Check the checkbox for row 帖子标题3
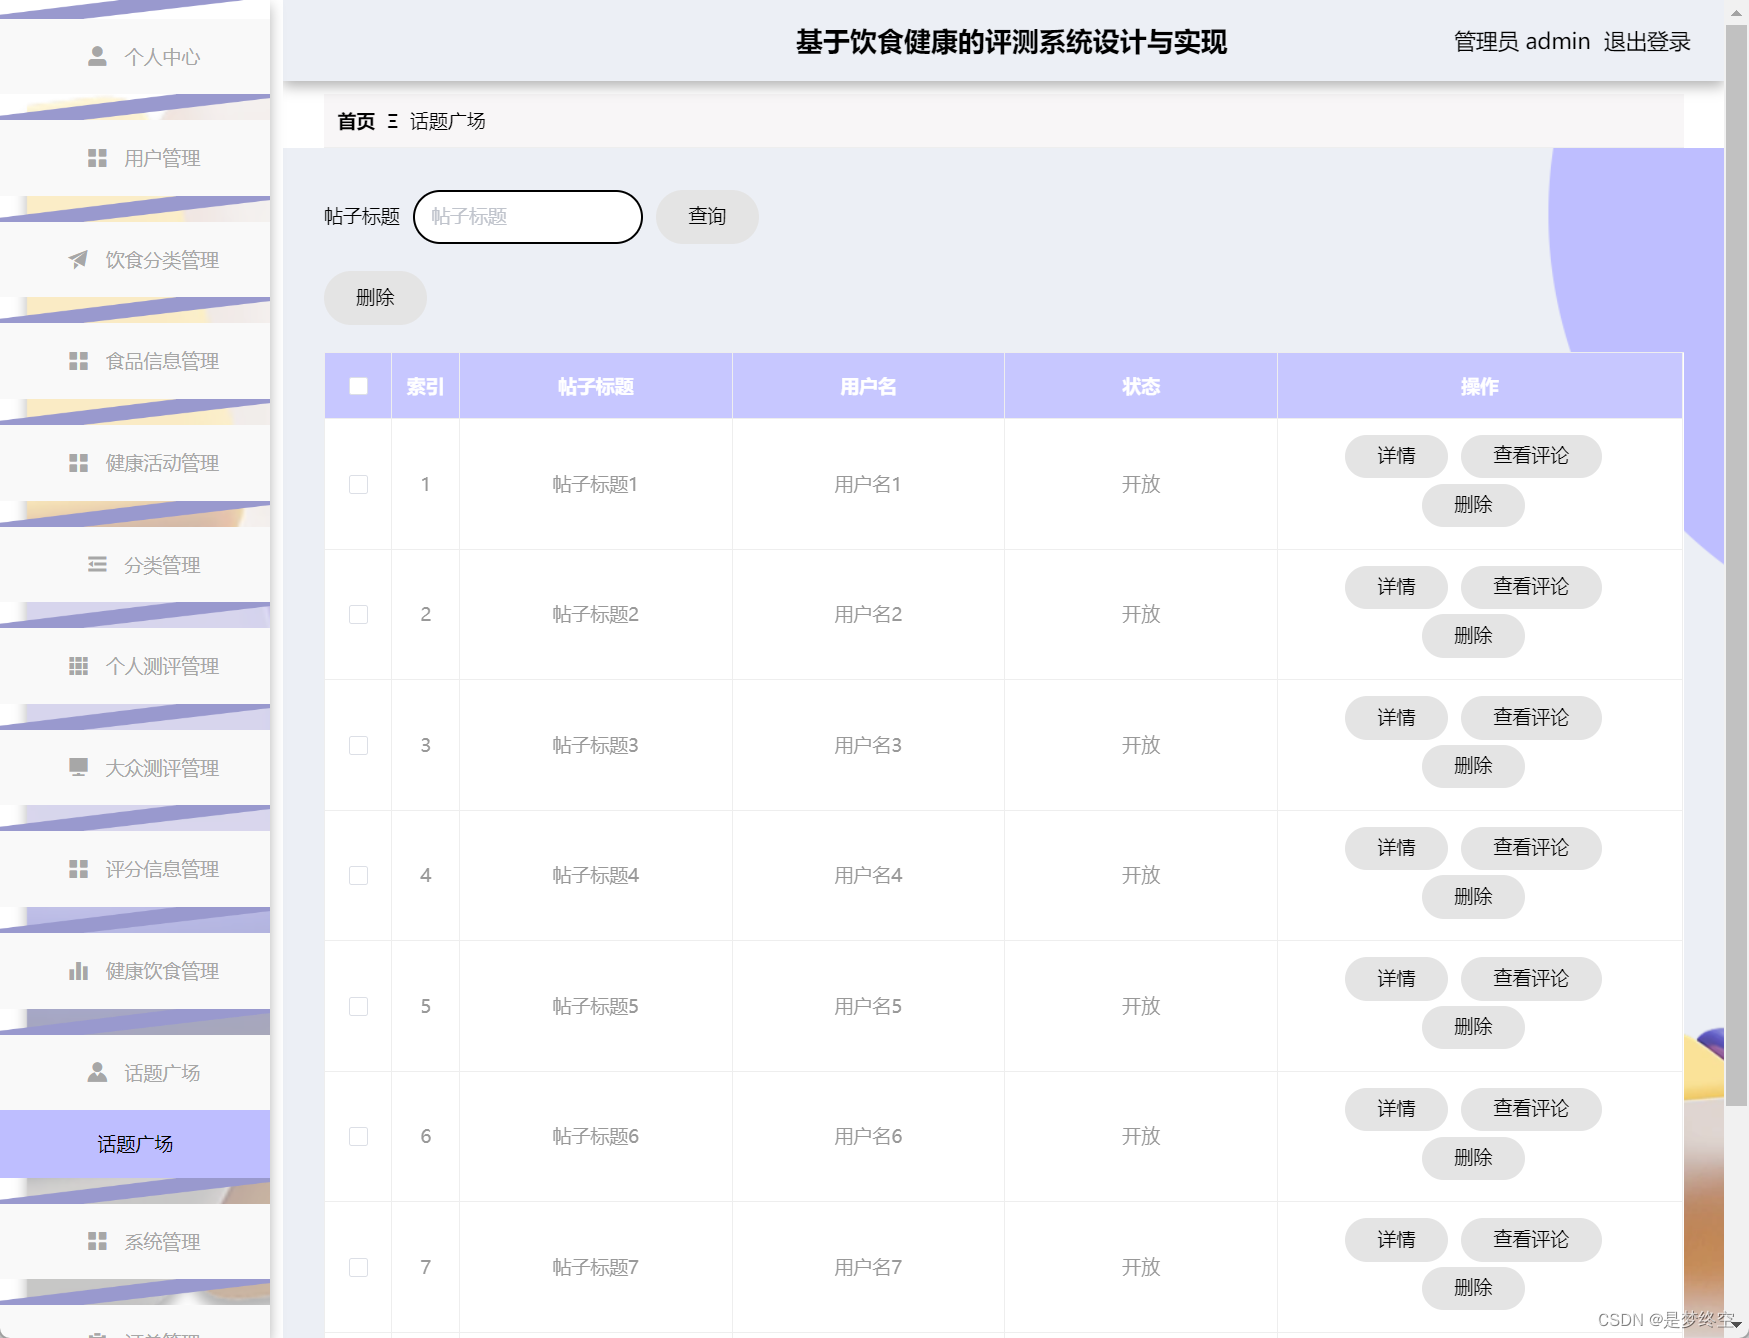 click(x=358, y=745)
